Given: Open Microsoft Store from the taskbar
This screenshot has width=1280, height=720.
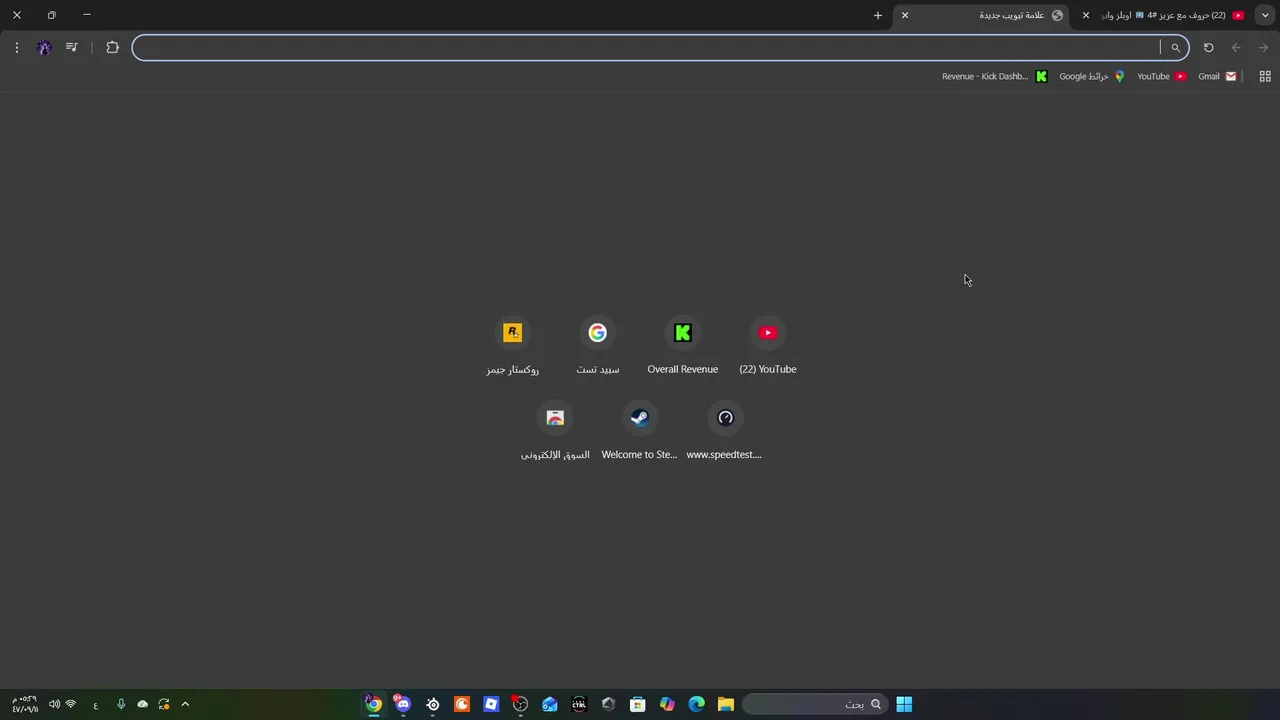Looking at the screenshot, I should [638, 704].
